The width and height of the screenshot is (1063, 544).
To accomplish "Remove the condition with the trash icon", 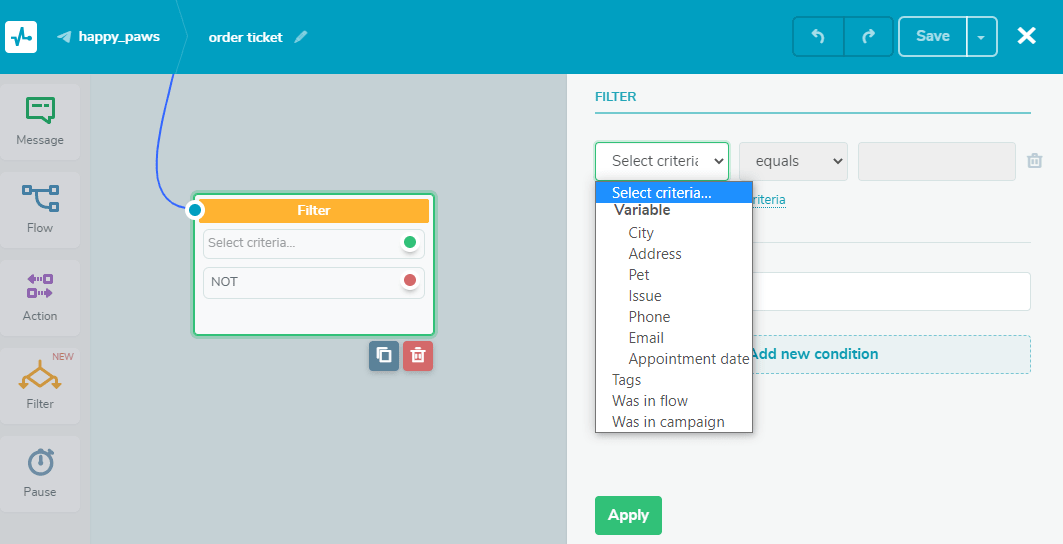I will (x=1035, y=161).
